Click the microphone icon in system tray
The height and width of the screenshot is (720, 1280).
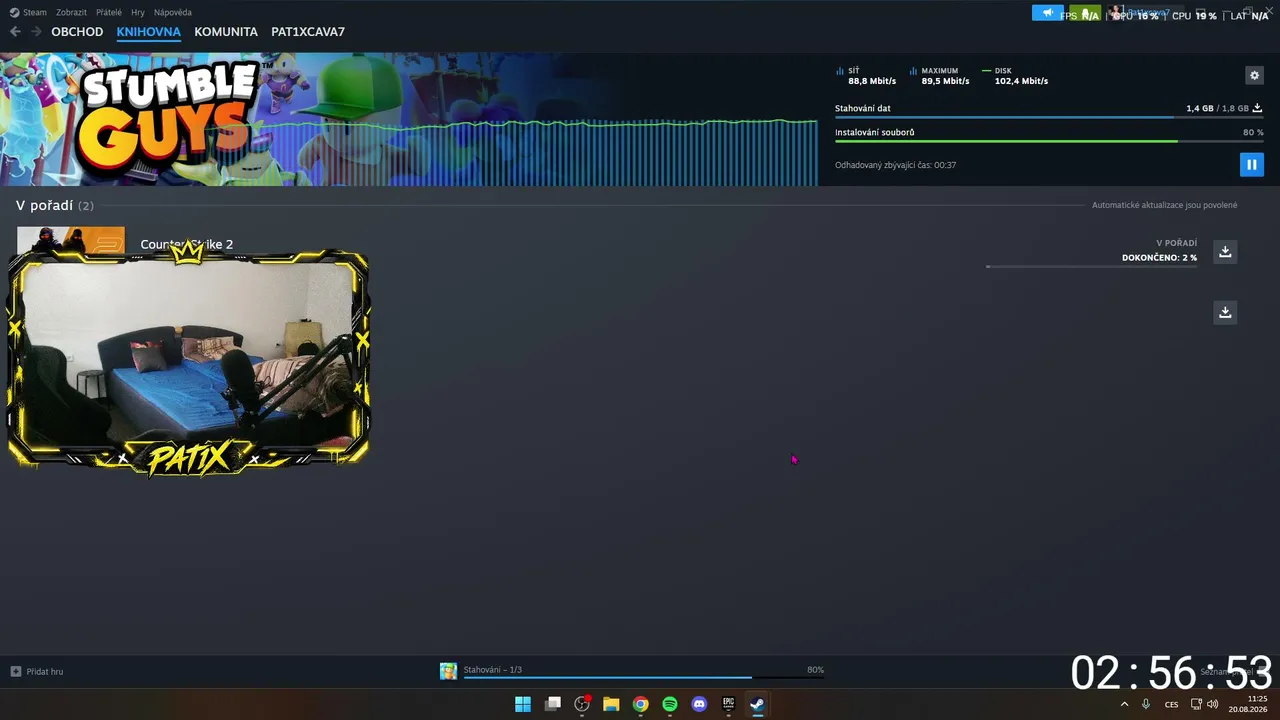[x=1146, y=704]
